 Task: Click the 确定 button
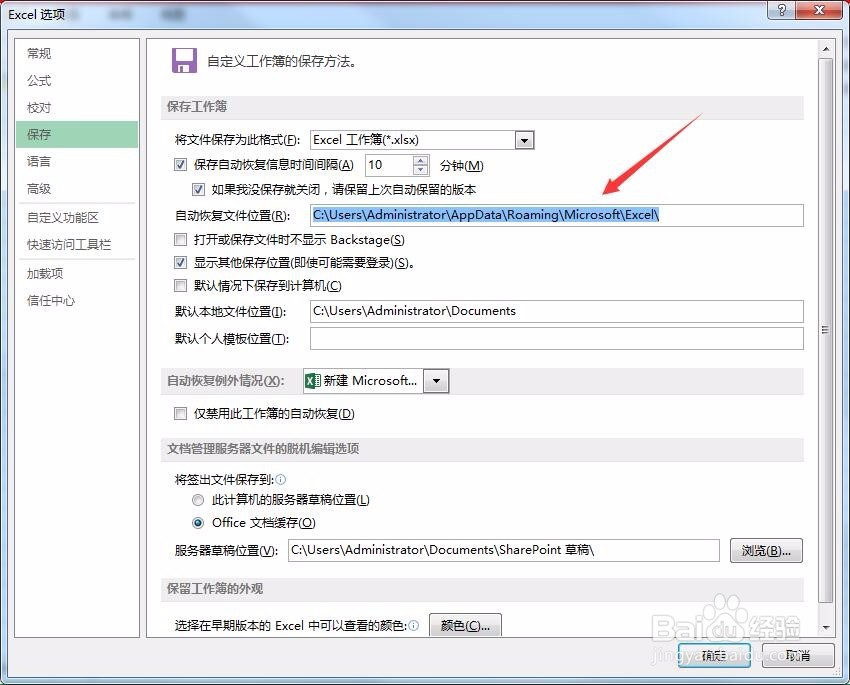click(x=714, y=655)
